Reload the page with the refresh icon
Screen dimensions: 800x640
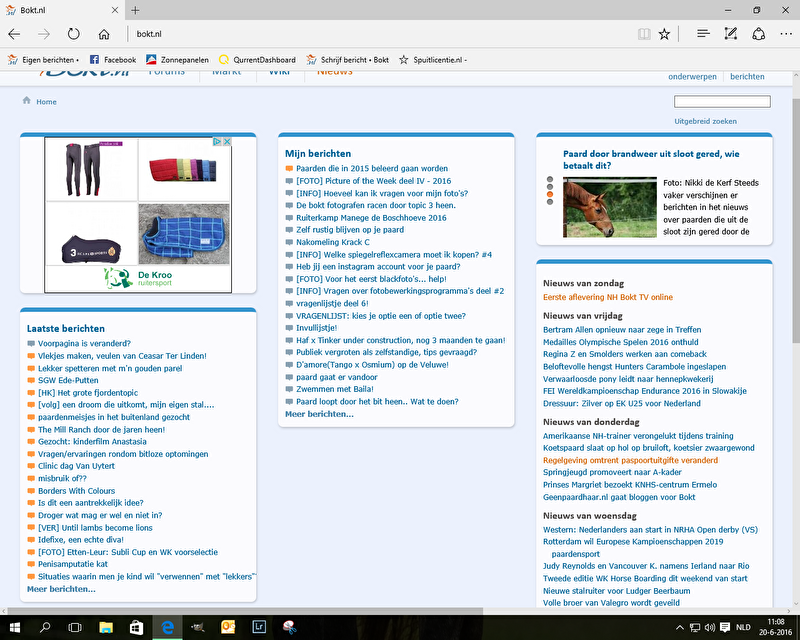[74, 34]
